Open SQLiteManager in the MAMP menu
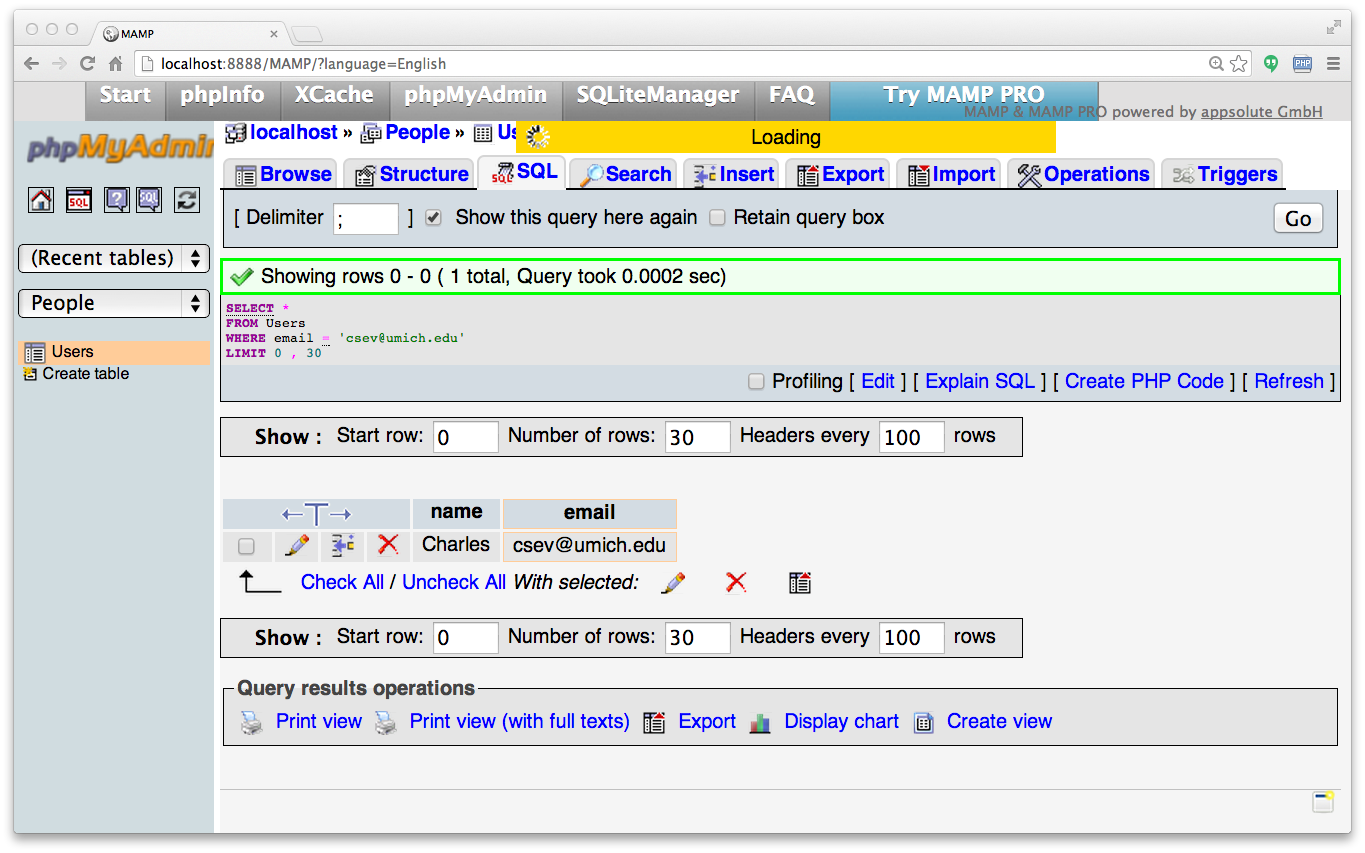The height and width of the screenshot is (853, 1365). pyautogui.click(x=658, y=95)
